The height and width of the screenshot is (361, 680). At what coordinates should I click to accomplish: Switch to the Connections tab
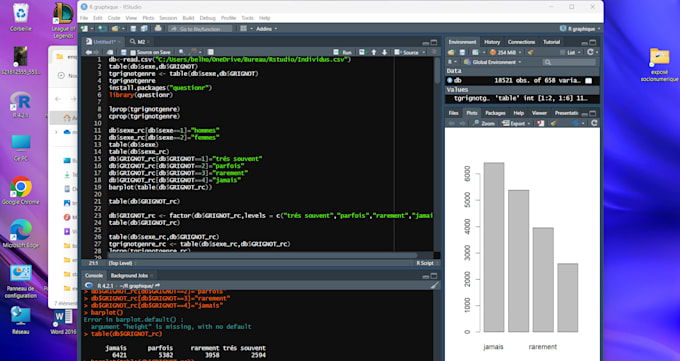tap(521, 42)
